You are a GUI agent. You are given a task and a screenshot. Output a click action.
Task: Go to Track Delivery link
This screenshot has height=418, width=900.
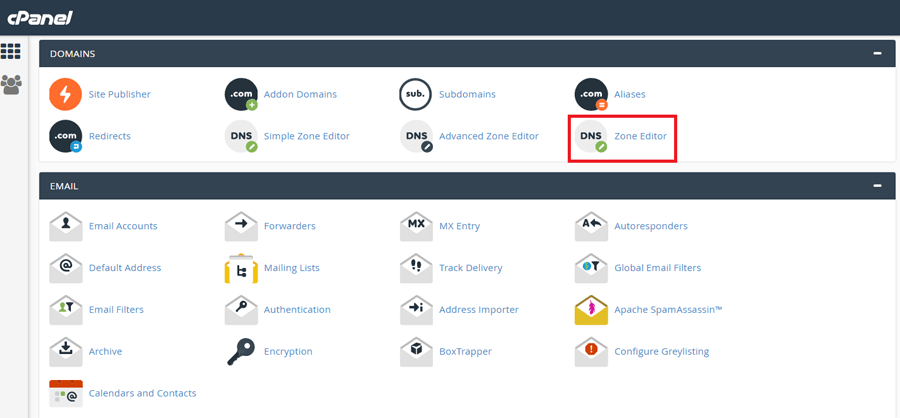(x=471, y=268)
